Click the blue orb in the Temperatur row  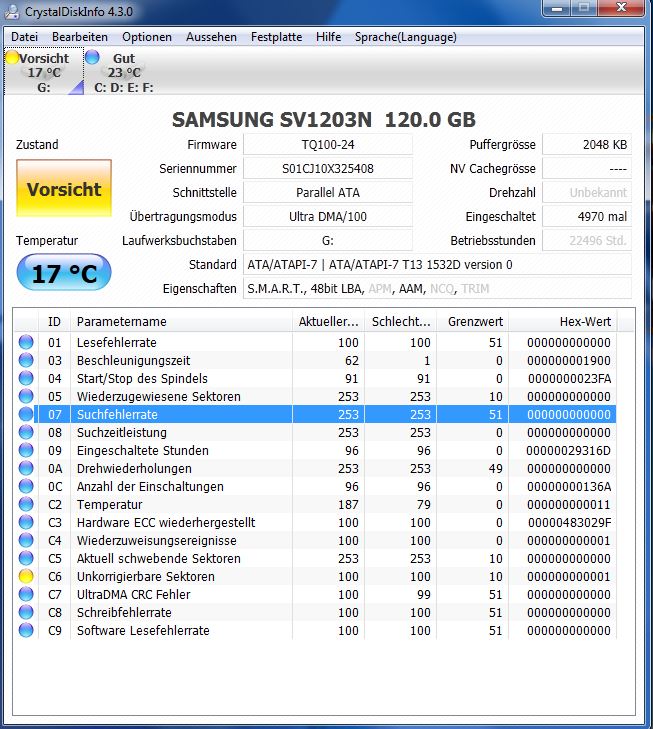pyautogui.click(x=26, y=504)
